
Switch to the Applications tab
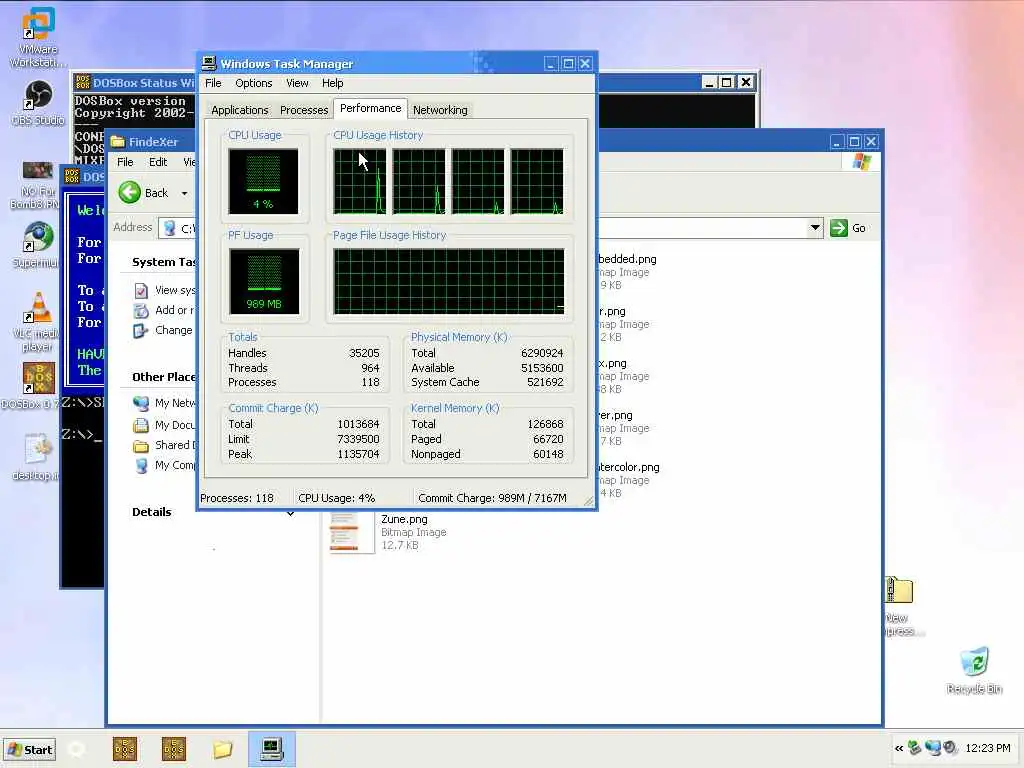pos(240,110)
